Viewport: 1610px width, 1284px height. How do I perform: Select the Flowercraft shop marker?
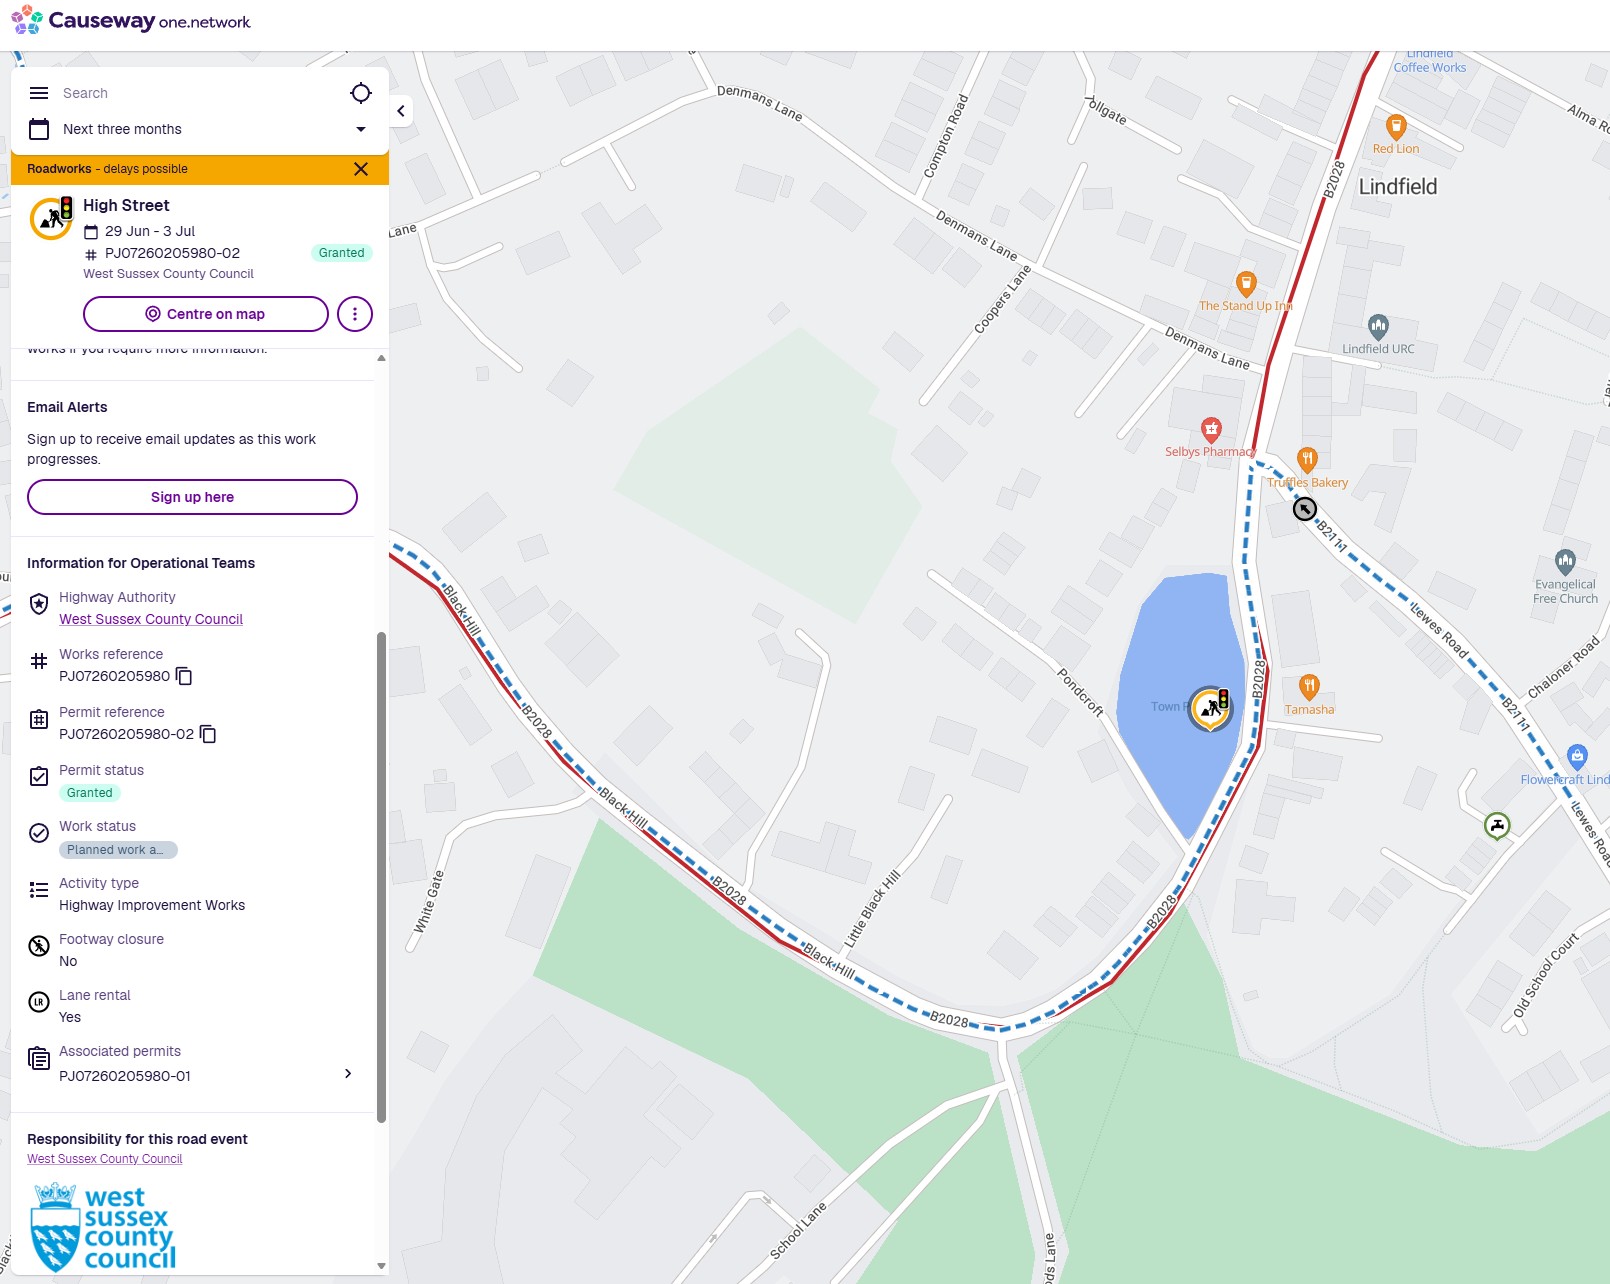1577,756
